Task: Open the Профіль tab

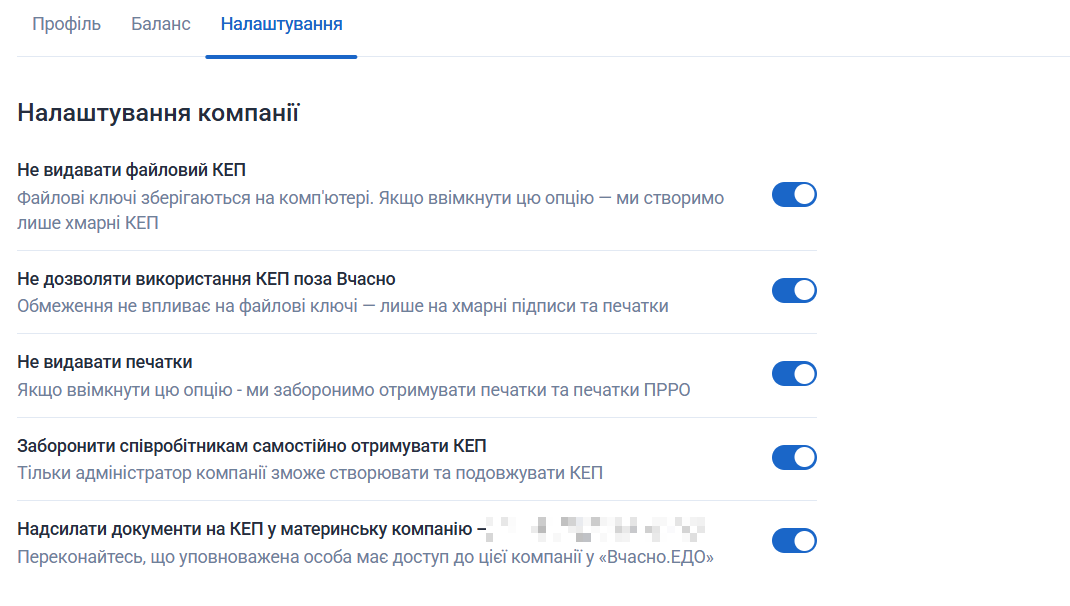Action: pyautogui.click(x=66, y=24)
